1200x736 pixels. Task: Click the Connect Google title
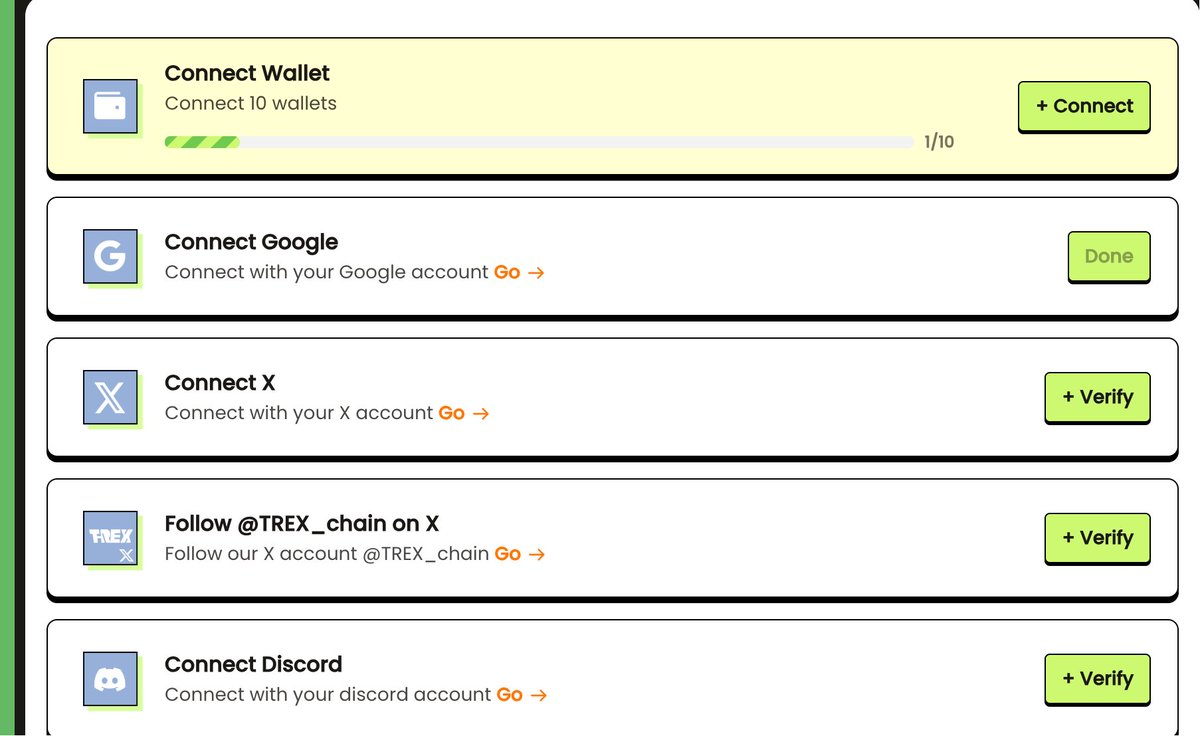click(x=251, y=242)
